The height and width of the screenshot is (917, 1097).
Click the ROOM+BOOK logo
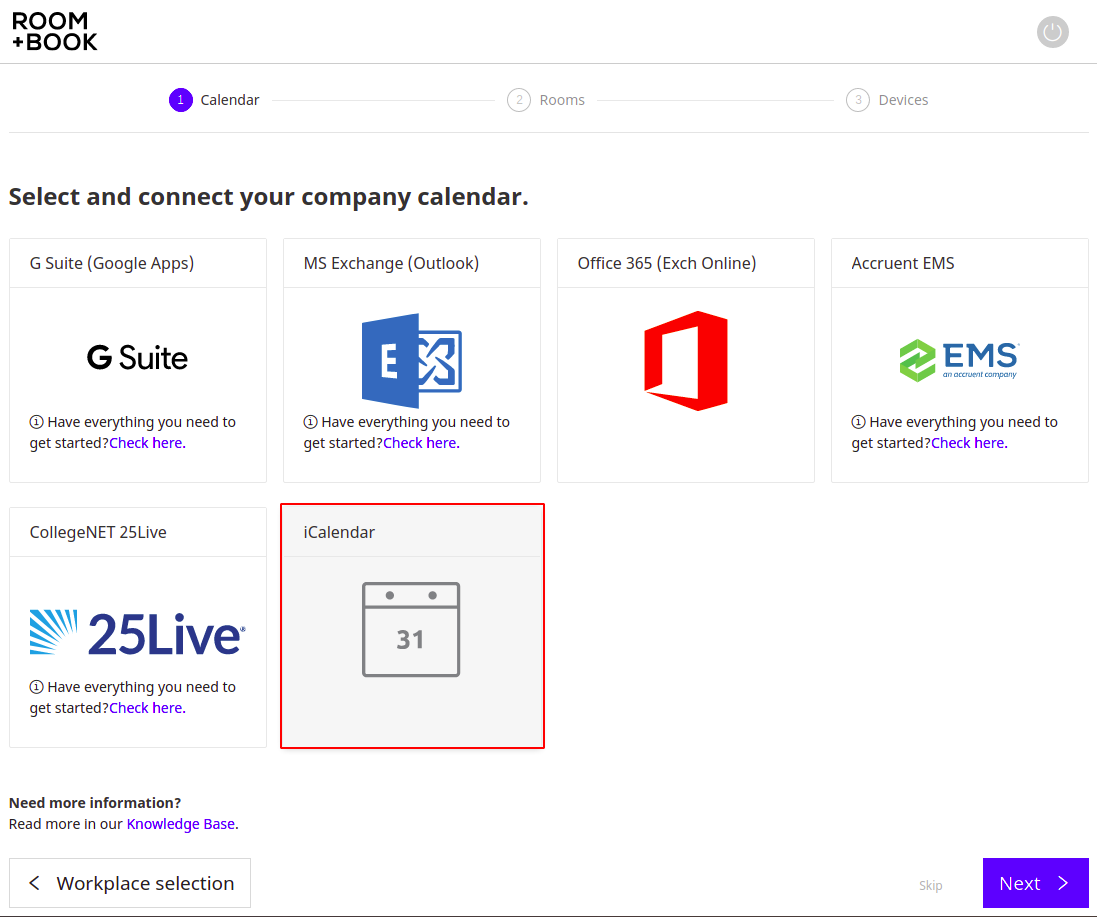click(x=55, y=31)
